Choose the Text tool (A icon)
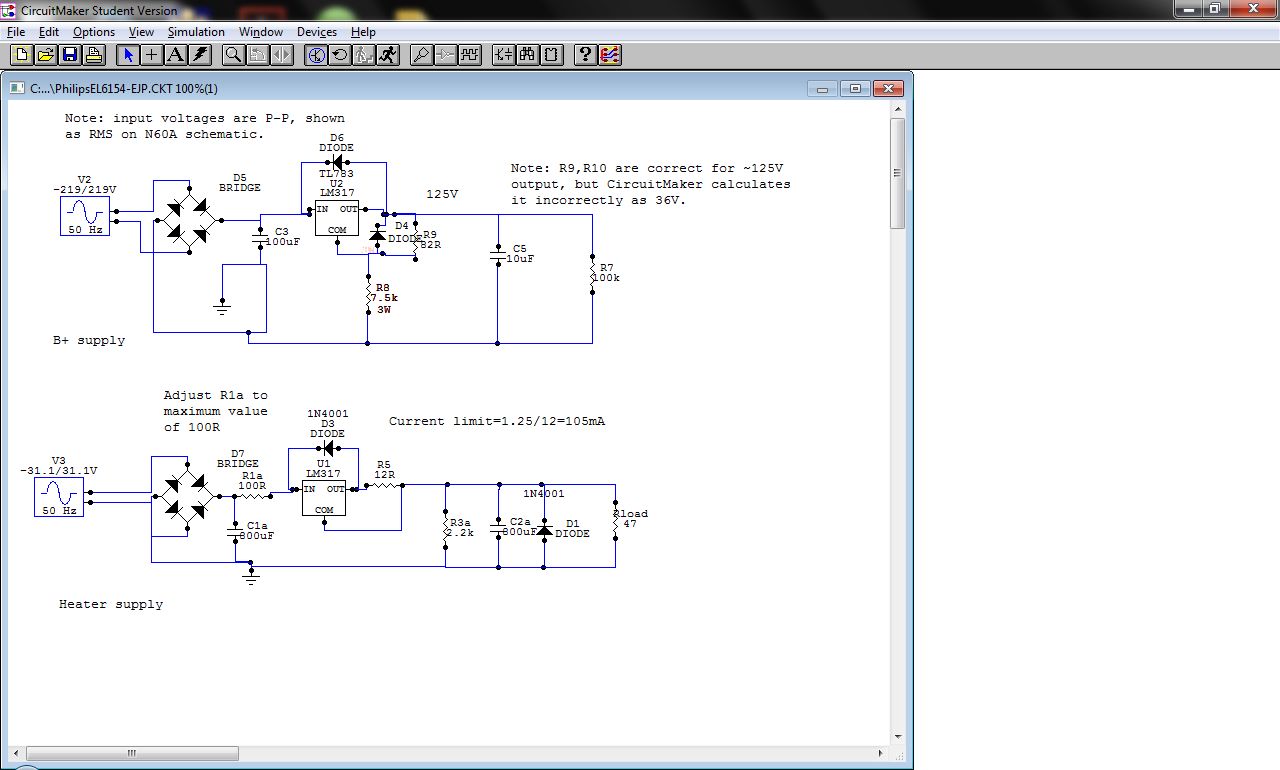Viewport: 1280px width, 770px height. coord(176,55)
